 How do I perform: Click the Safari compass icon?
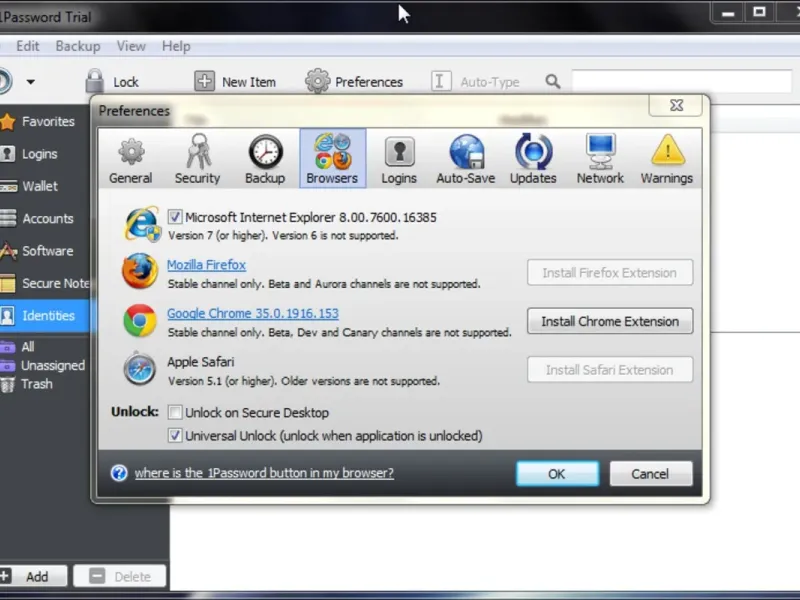click(139, 369)
